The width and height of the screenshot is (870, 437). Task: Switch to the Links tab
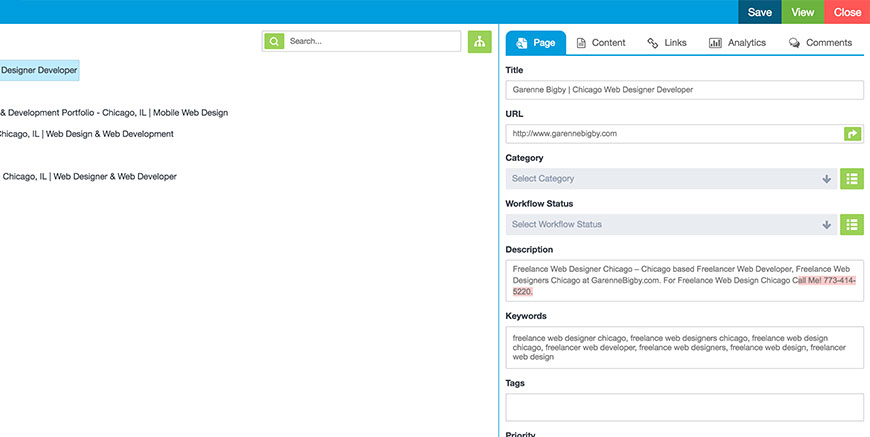(x=667, y=43)
